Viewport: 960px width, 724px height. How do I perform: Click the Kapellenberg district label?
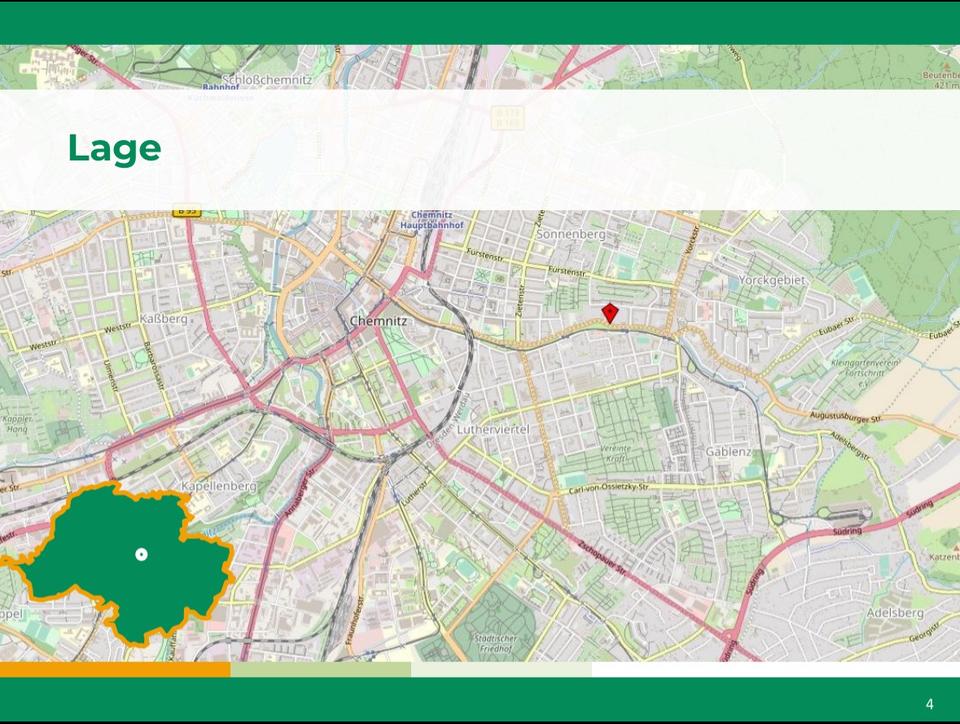[x=218, y=486]
